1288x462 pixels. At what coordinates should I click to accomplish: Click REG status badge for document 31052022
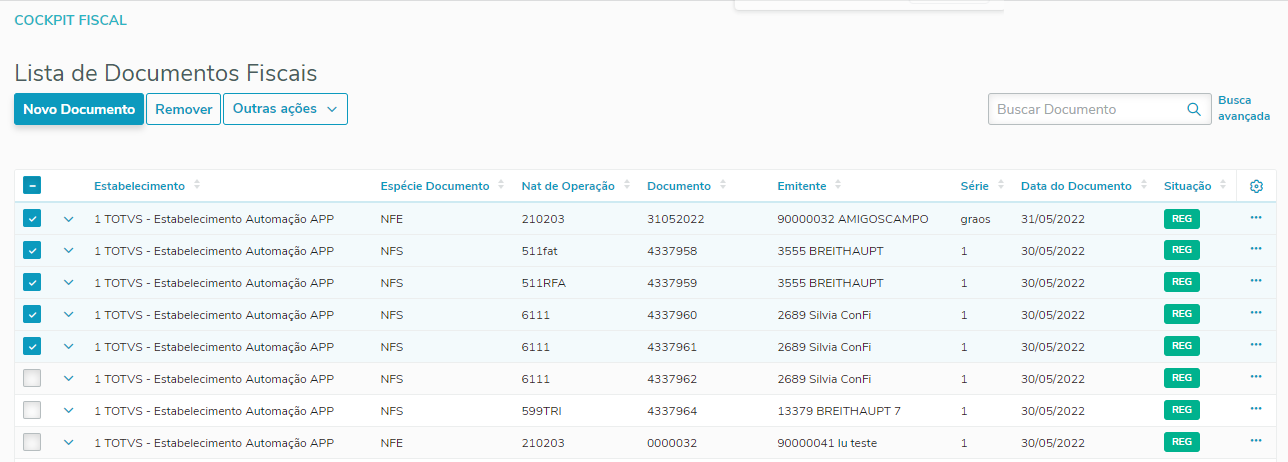(1181, 219)
